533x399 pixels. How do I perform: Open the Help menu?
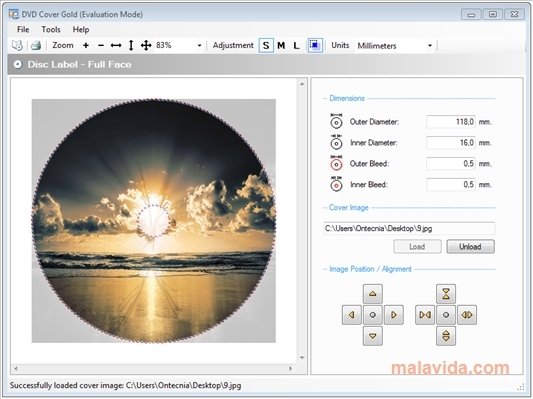(x=81, y=30)
